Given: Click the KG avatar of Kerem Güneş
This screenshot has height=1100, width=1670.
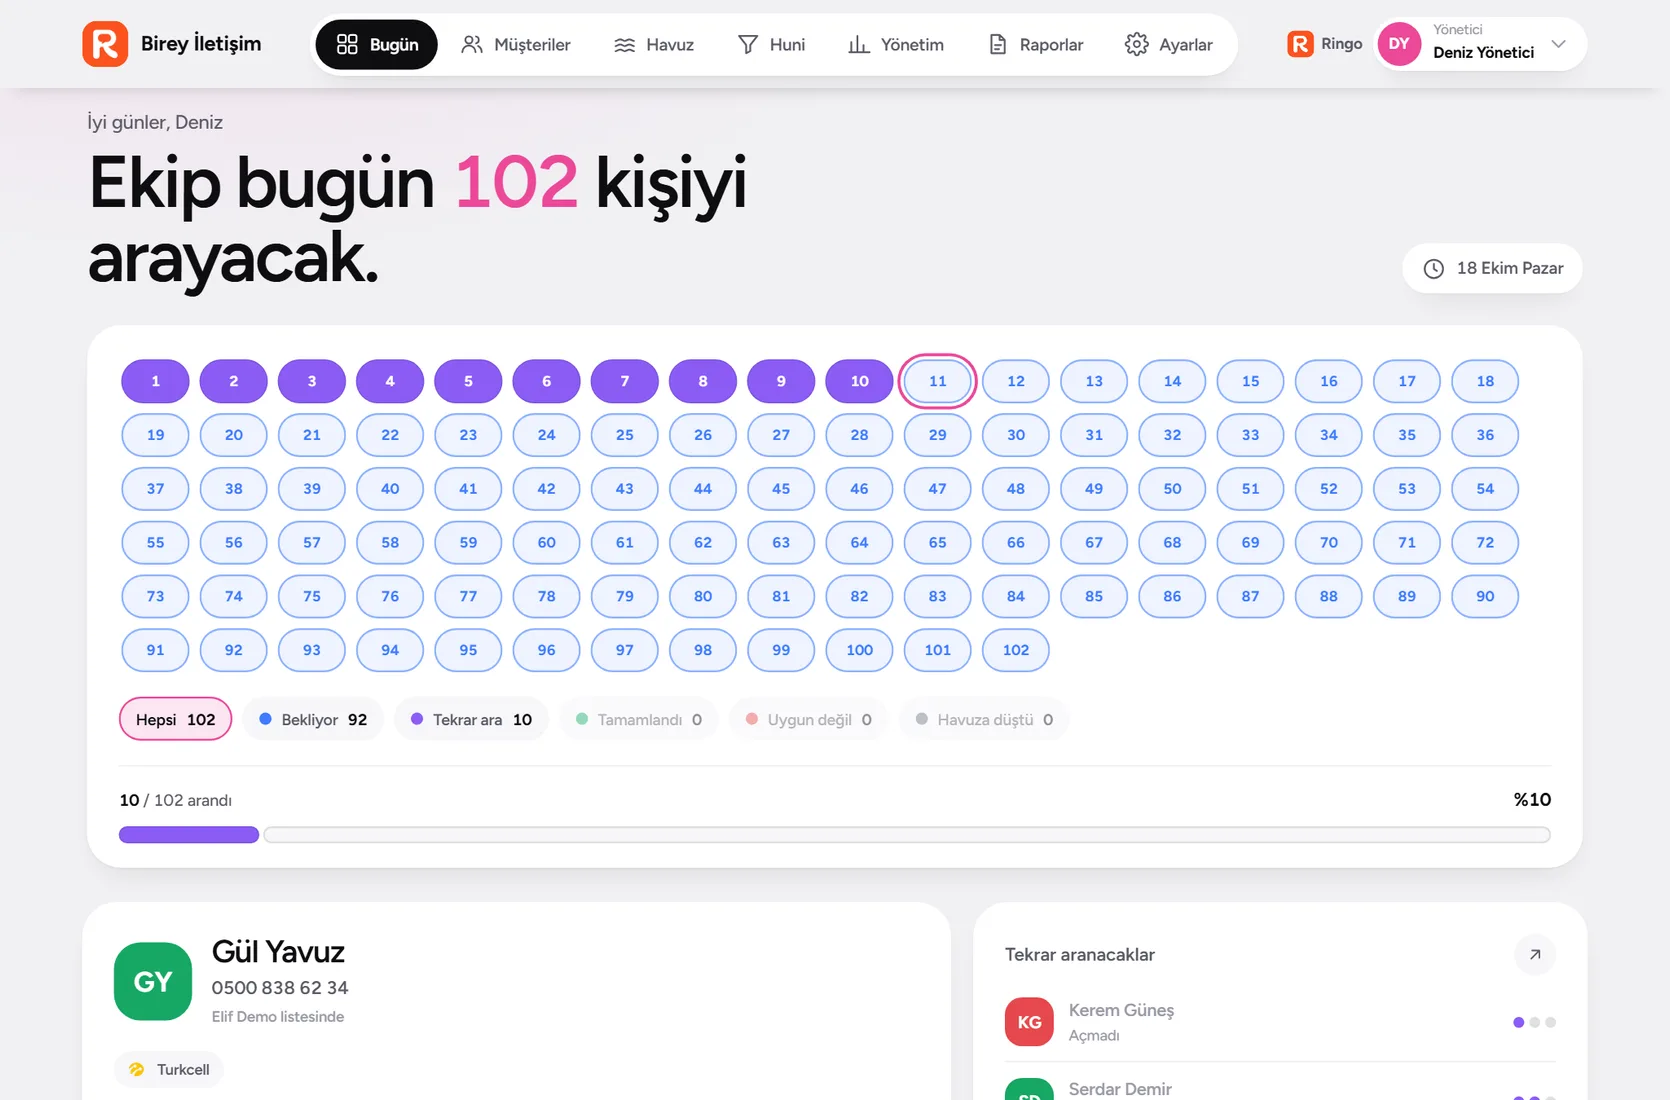Looking at the screenshot, I should click(x=1029, y=1022).
